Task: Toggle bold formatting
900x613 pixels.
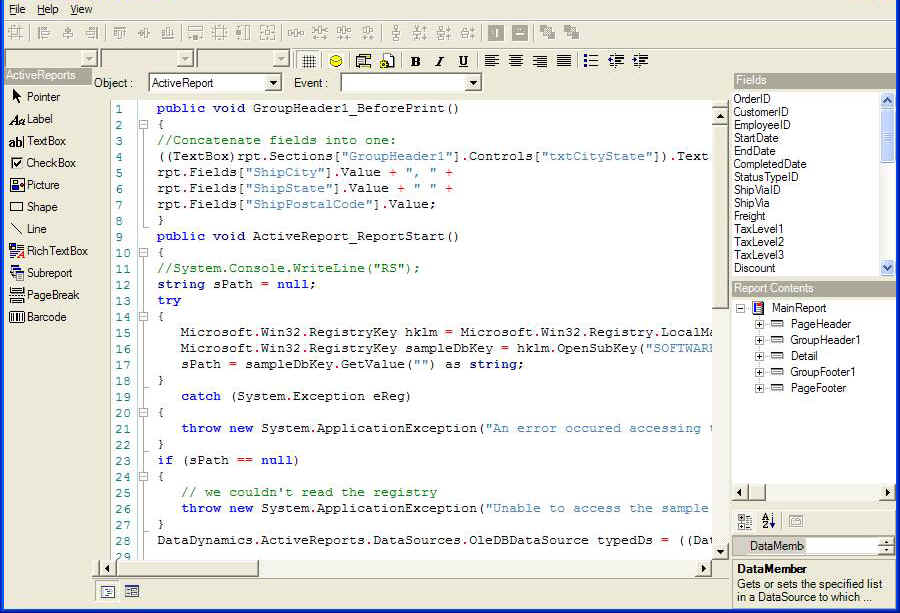Action: [416, 61]
